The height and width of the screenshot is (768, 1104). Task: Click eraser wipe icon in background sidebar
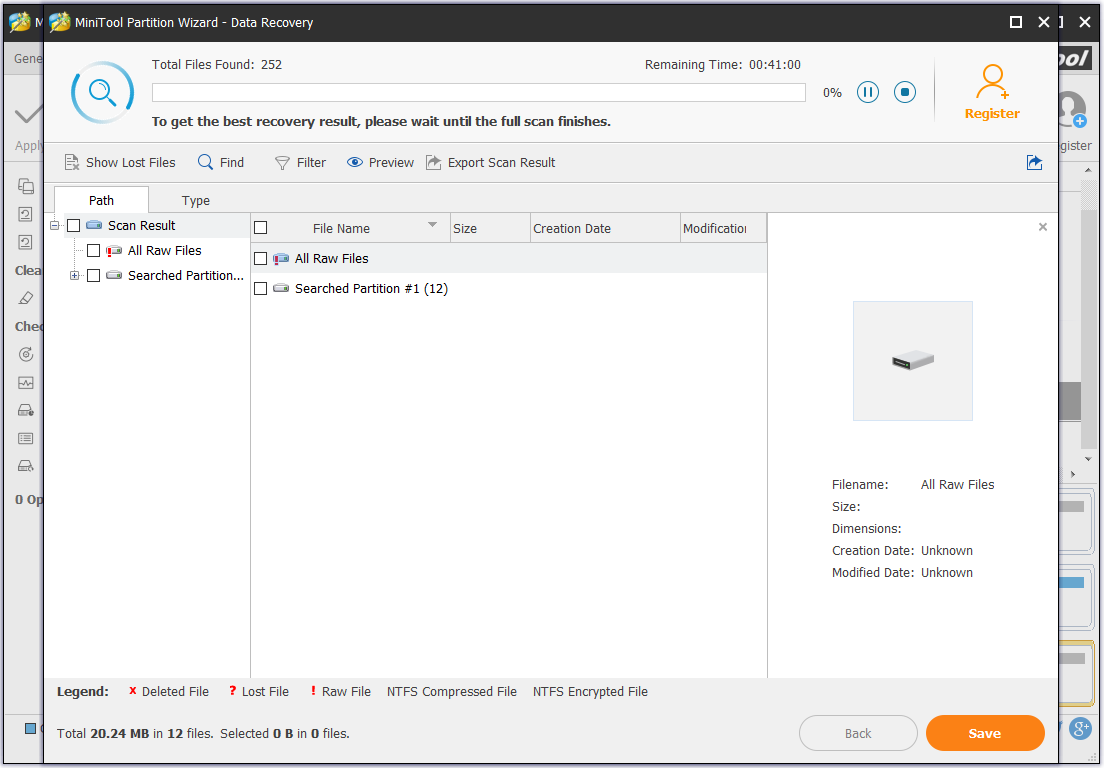point(26,298)
